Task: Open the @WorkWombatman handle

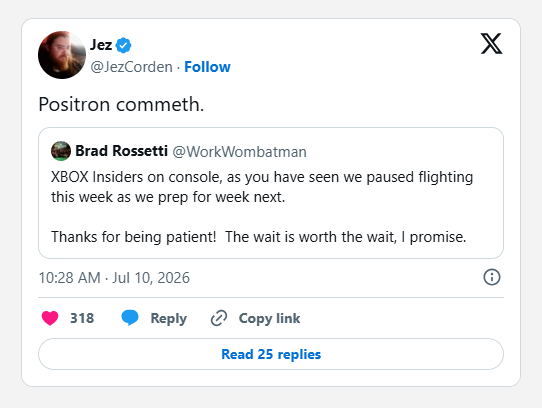Action: point(240,152)
